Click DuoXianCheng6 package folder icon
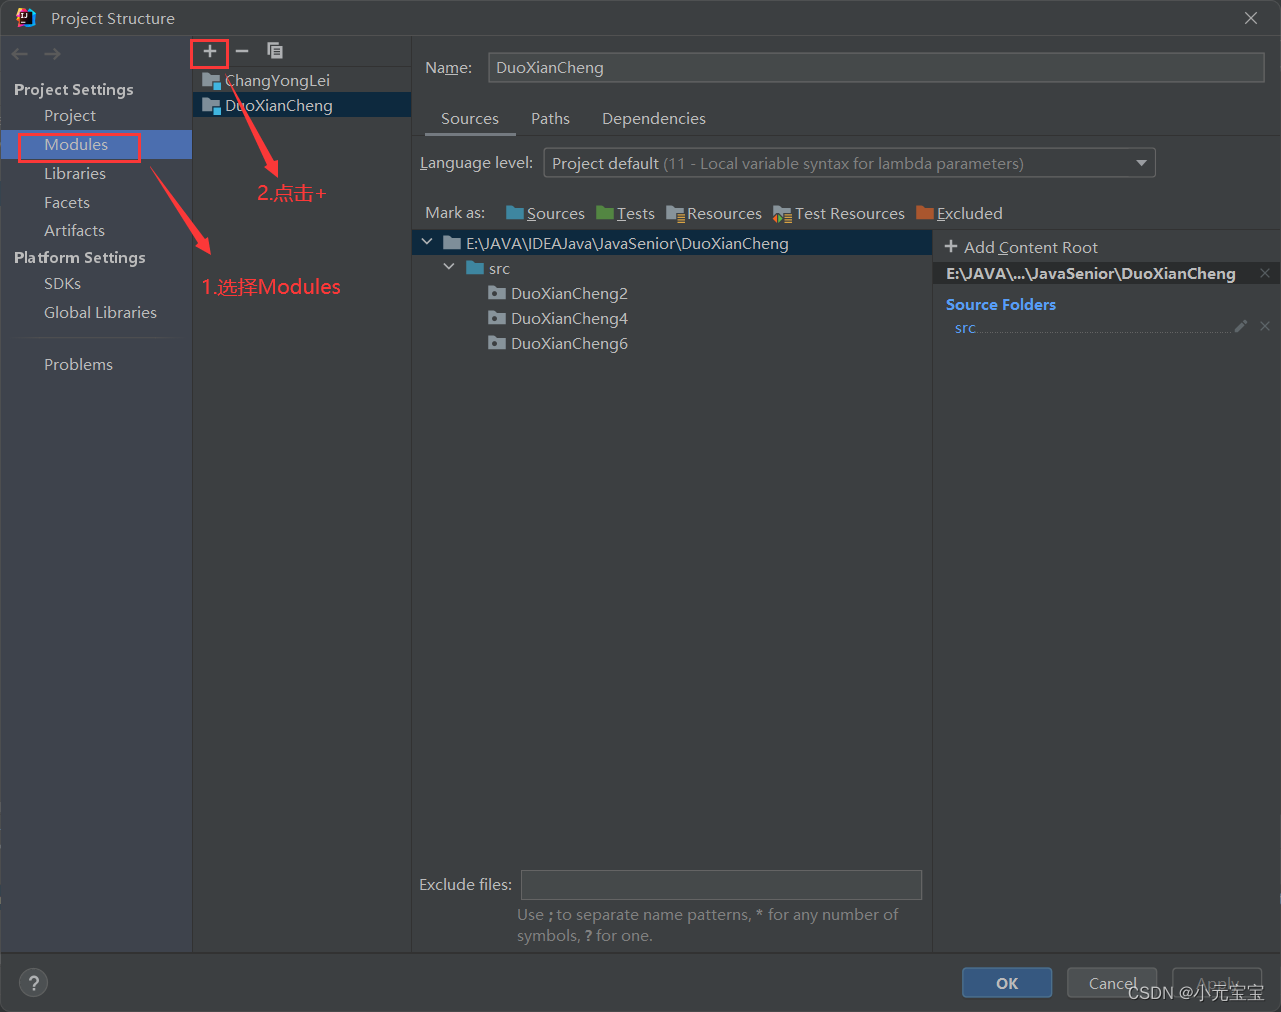This screenshot has height=1012, width=1281. 497,343
